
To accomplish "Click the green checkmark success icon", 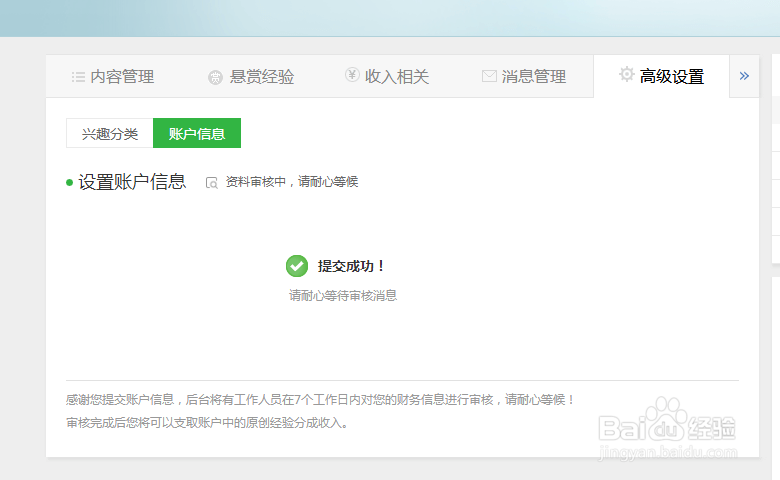I will (297, 266).
